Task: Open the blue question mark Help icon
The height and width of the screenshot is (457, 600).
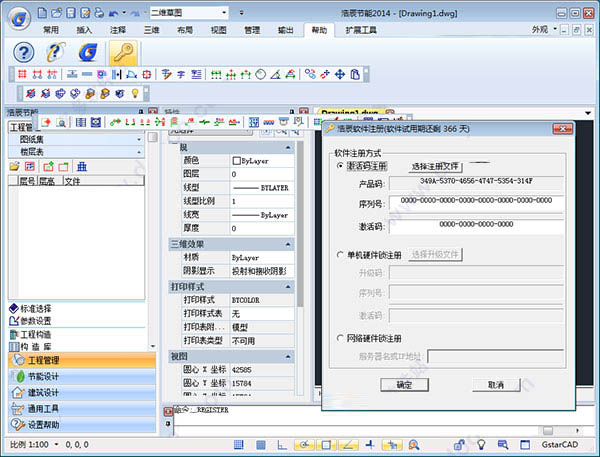Action: [24, 52]
